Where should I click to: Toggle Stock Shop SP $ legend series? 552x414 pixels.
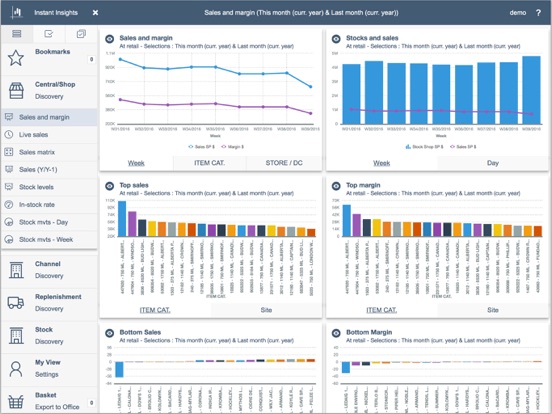(x=424, y=147)
